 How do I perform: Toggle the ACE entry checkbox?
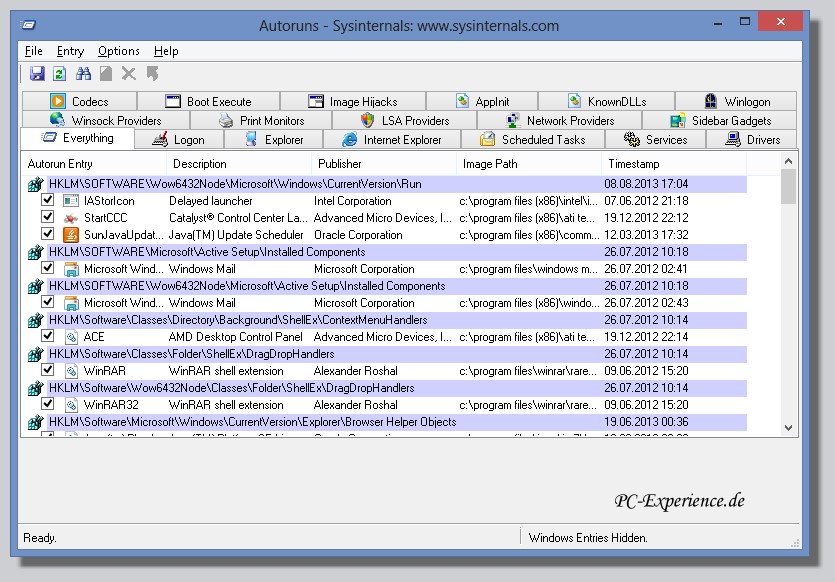coord(47,337)
